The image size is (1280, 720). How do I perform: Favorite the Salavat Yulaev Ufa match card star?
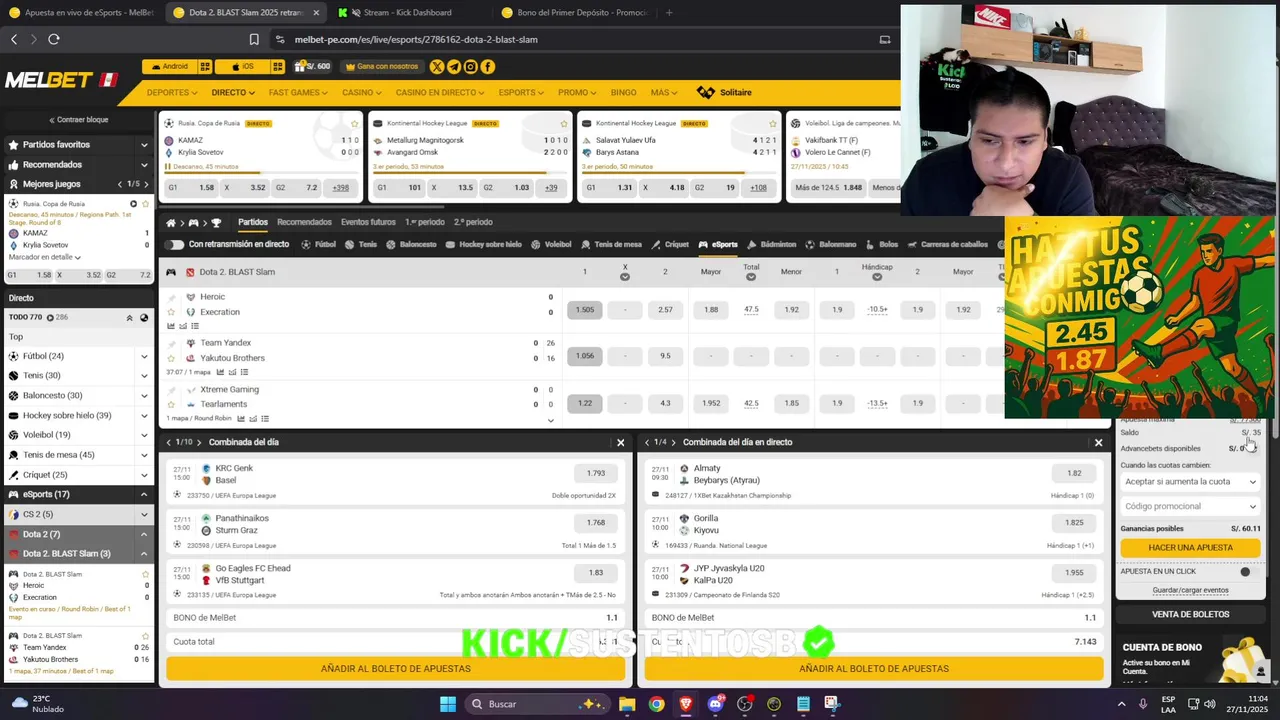coord(773,123)
